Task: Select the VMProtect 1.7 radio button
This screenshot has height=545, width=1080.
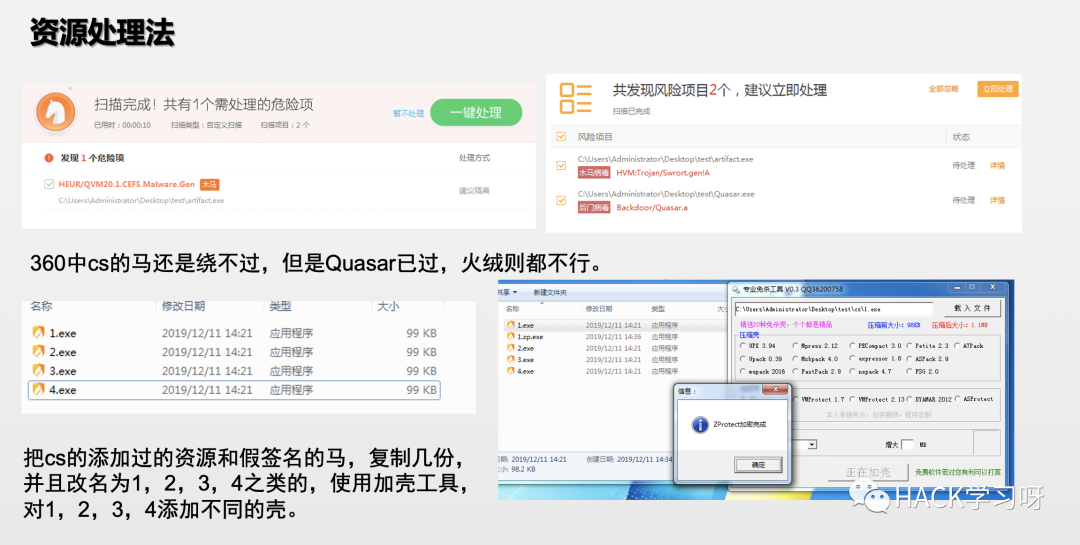Action: point(796,398)
